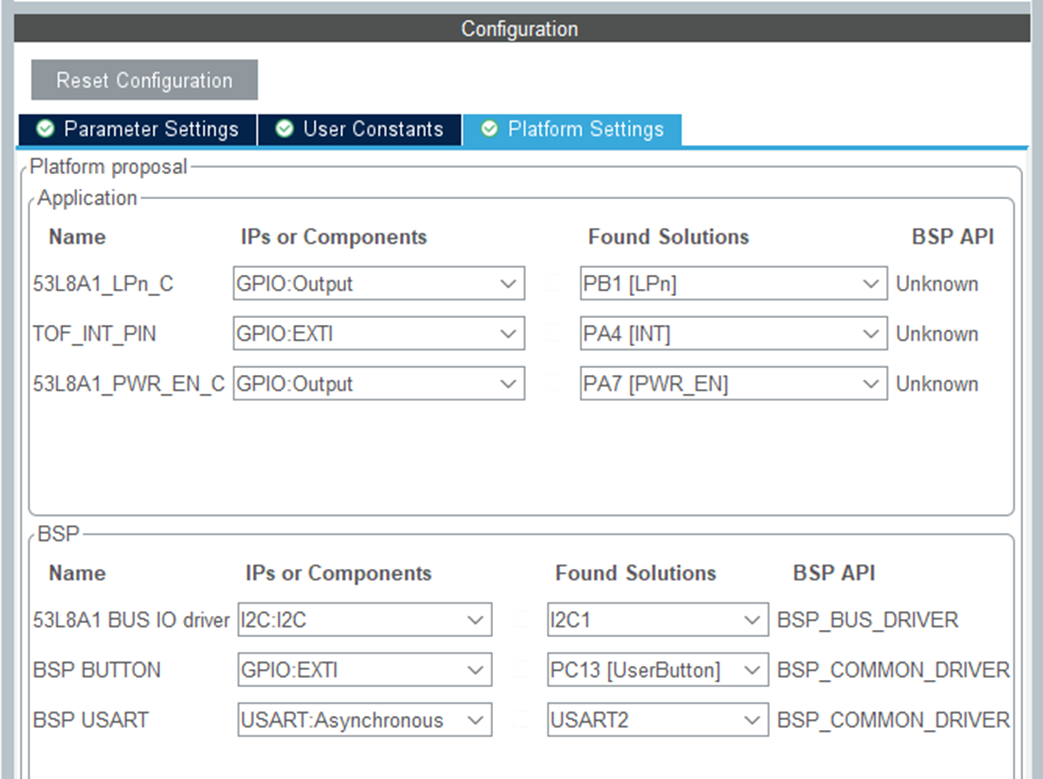
Task: Switch to User Constants tab
Action: [x=360, y=129]
